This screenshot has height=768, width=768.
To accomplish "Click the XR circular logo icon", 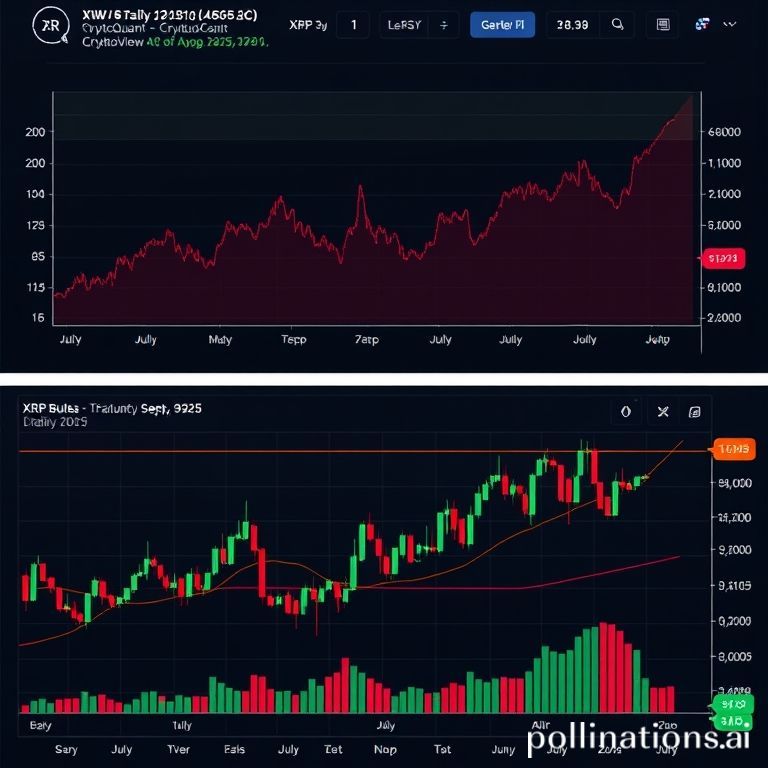I will click(50, 25).
